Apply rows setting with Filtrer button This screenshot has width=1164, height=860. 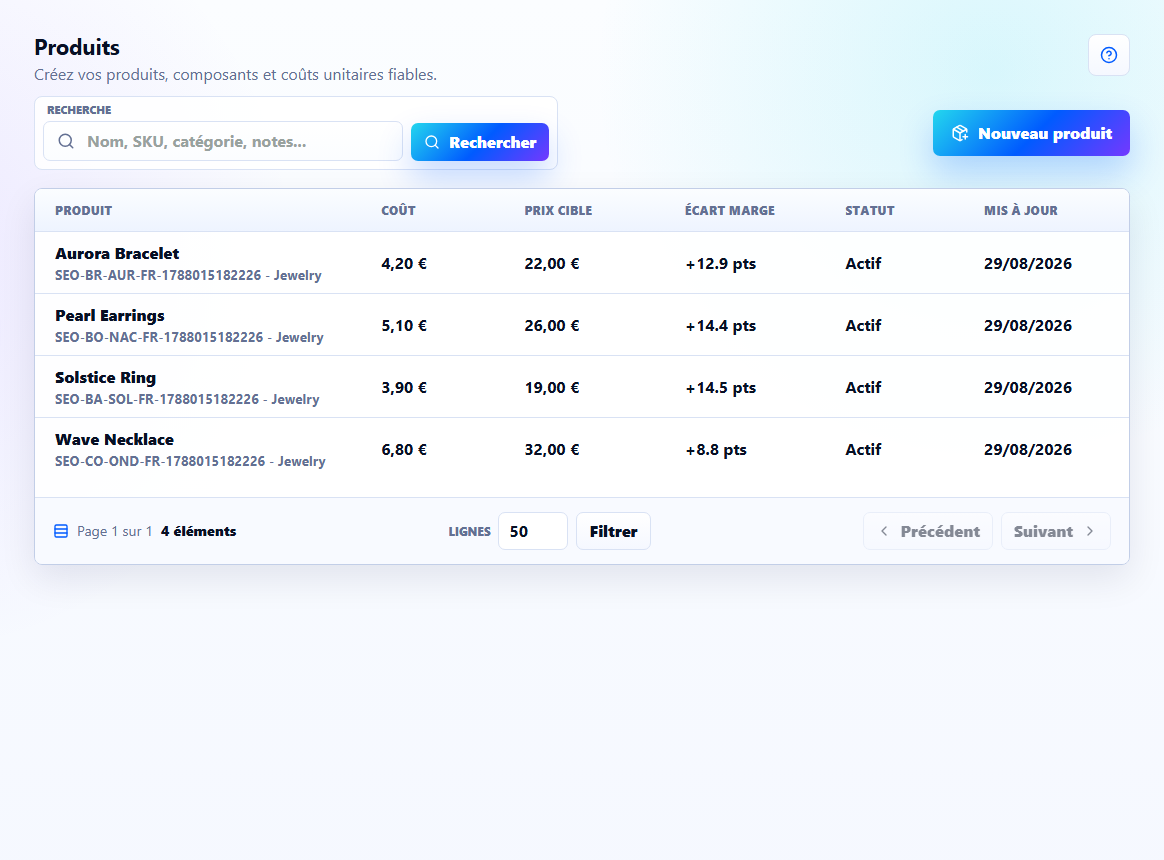pos(613,531)
